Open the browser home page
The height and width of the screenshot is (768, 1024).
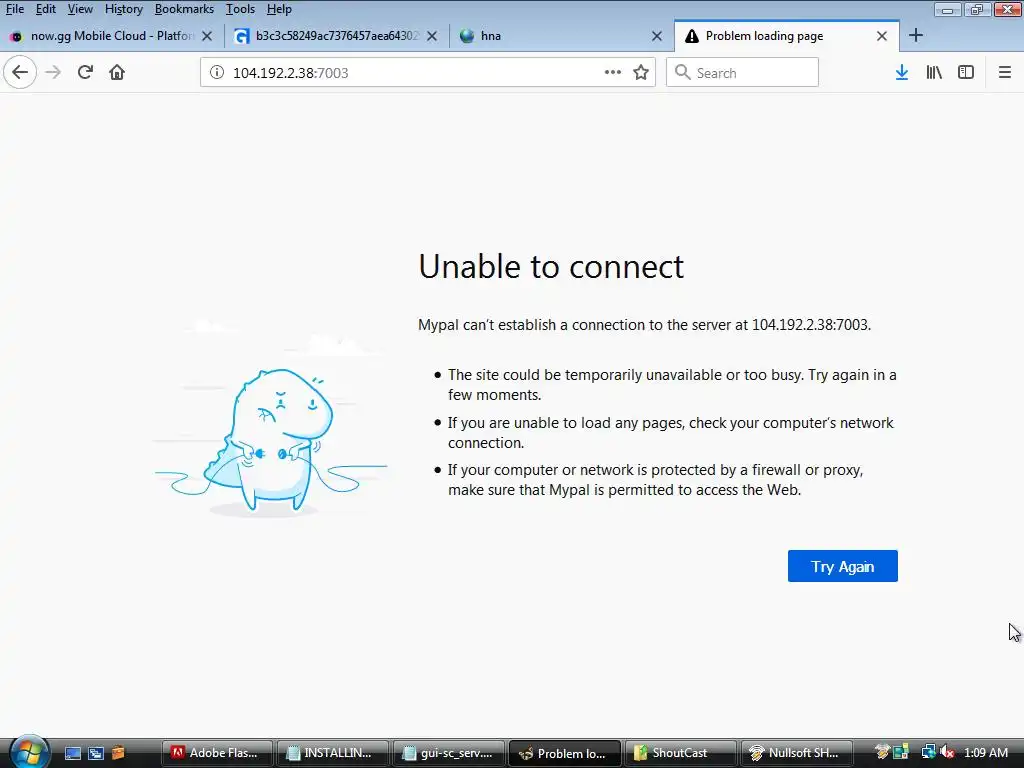[x=117, y=72]
